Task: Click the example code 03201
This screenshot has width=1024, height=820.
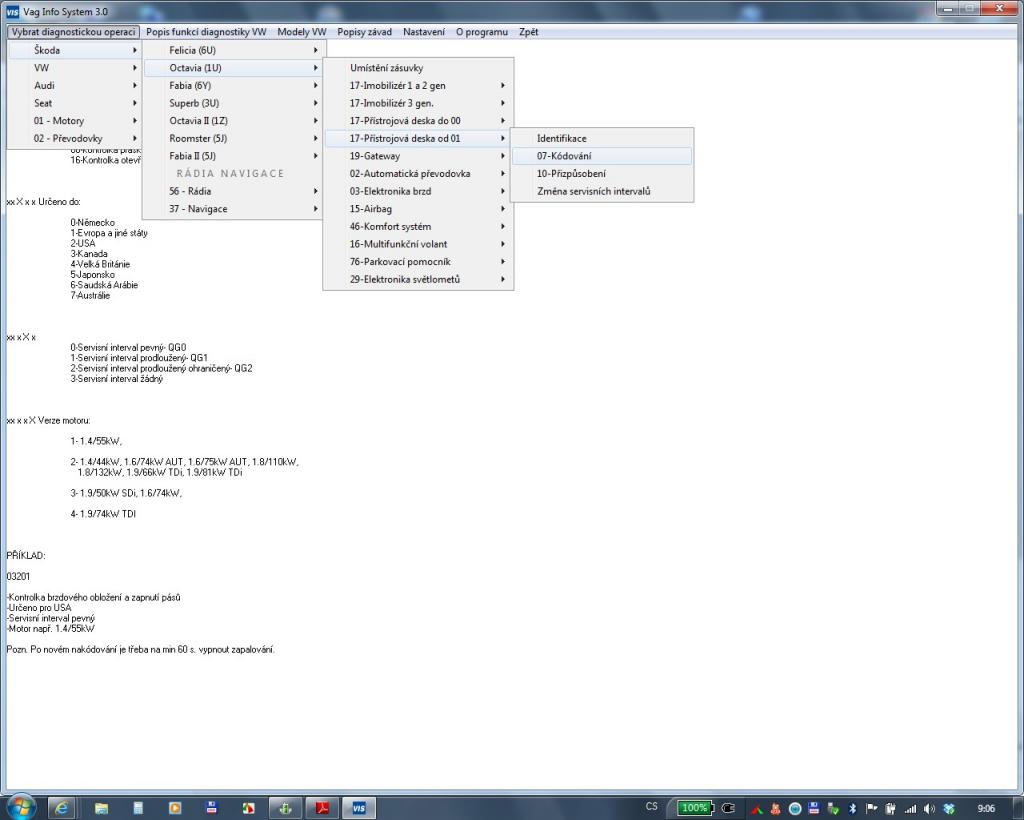Action: [x=18, y=576]
